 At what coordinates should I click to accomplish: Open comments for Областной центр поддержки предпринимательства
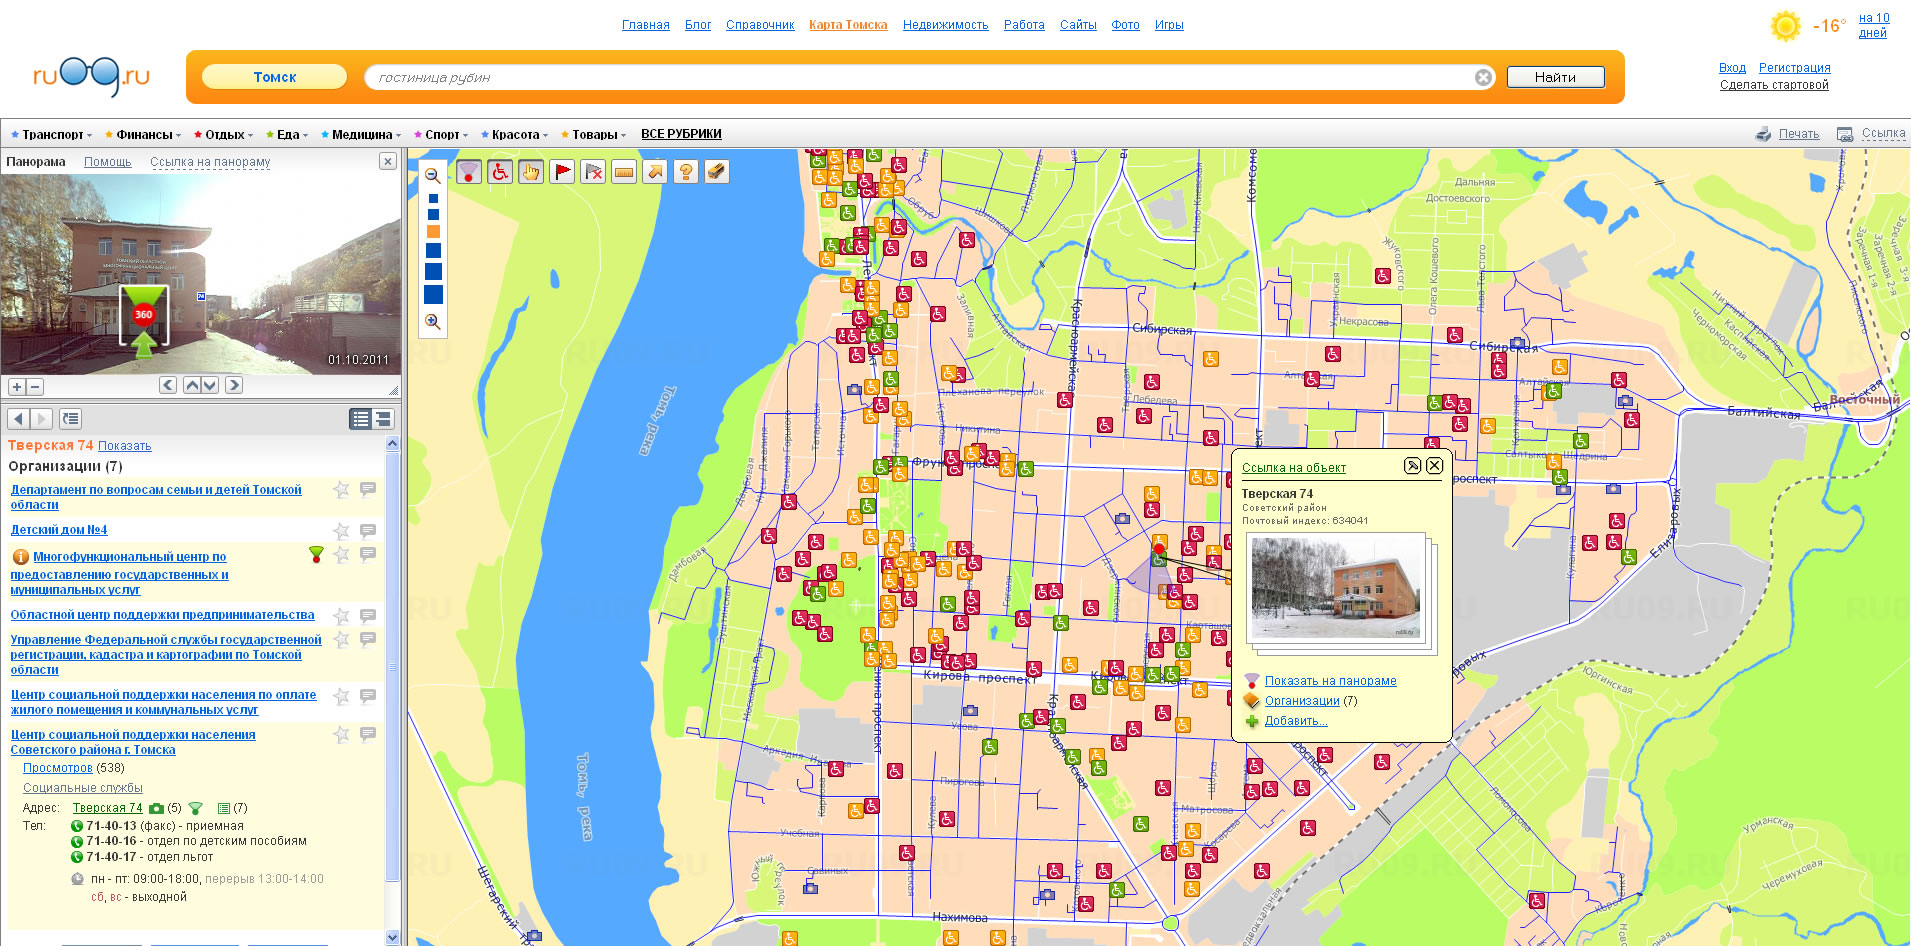click(368, 615)
